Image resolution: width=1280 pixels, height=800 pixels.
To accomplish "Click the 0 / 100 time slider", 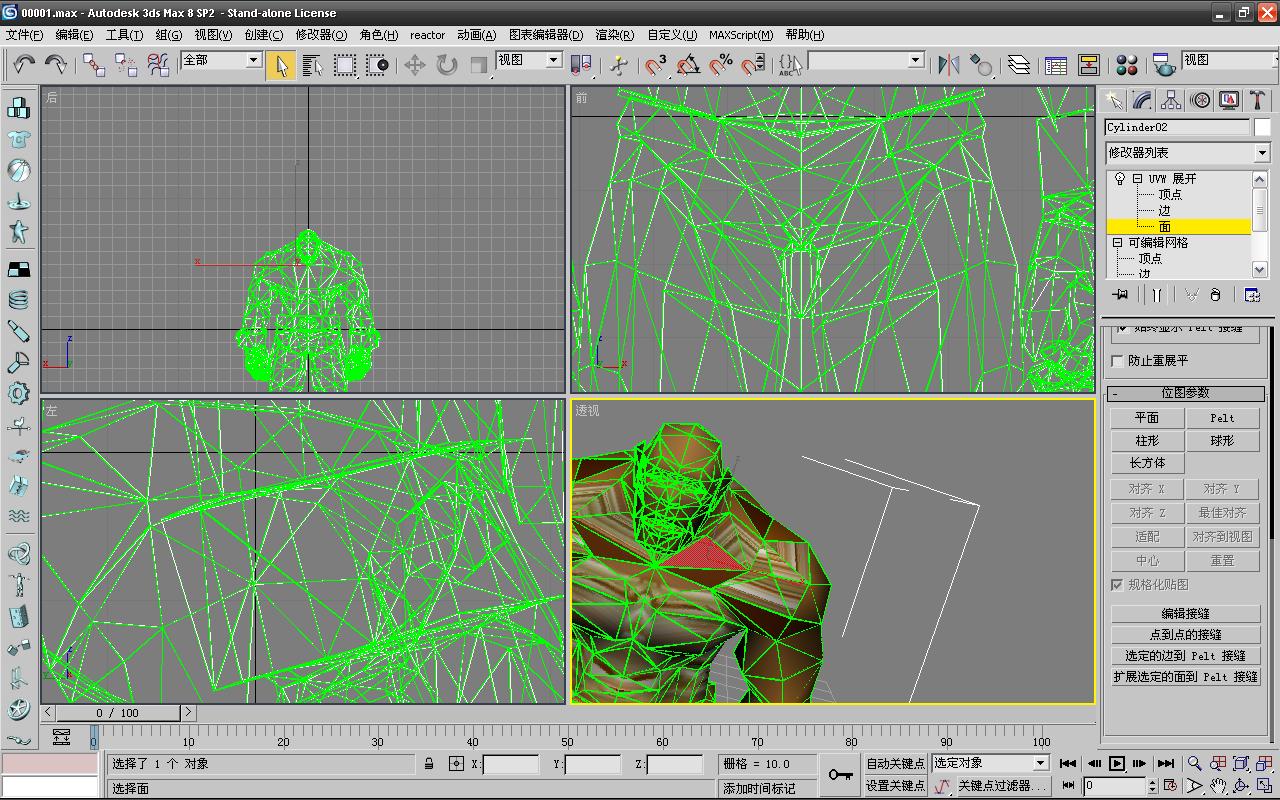I will coord(118,713).
